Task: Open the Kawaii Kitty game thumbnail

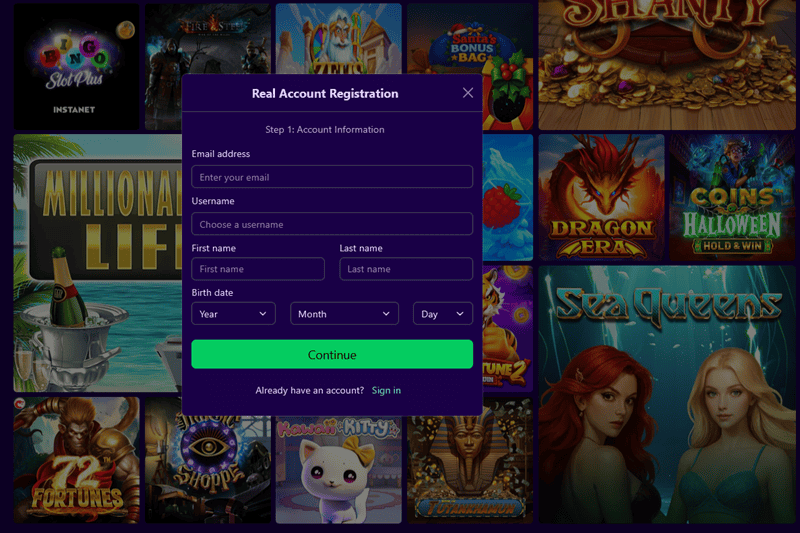Action: [x=338, y=470]
